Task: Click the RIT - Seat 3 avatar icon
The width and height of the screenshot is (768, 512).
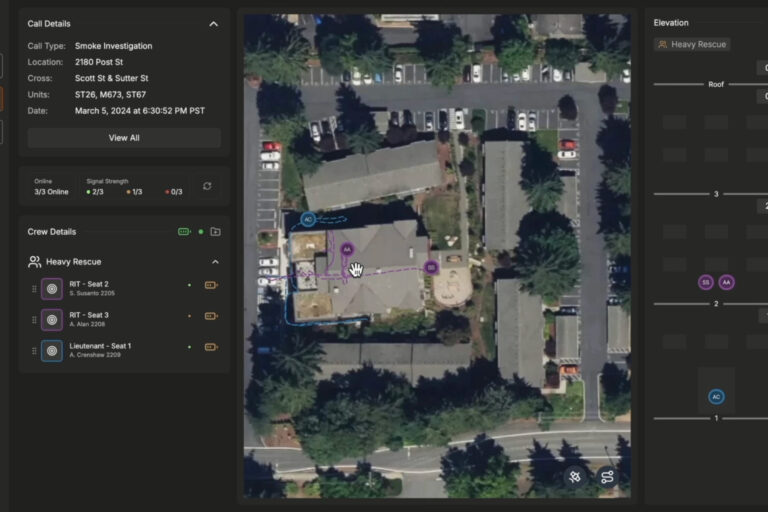Action: [x=52, y=320]
